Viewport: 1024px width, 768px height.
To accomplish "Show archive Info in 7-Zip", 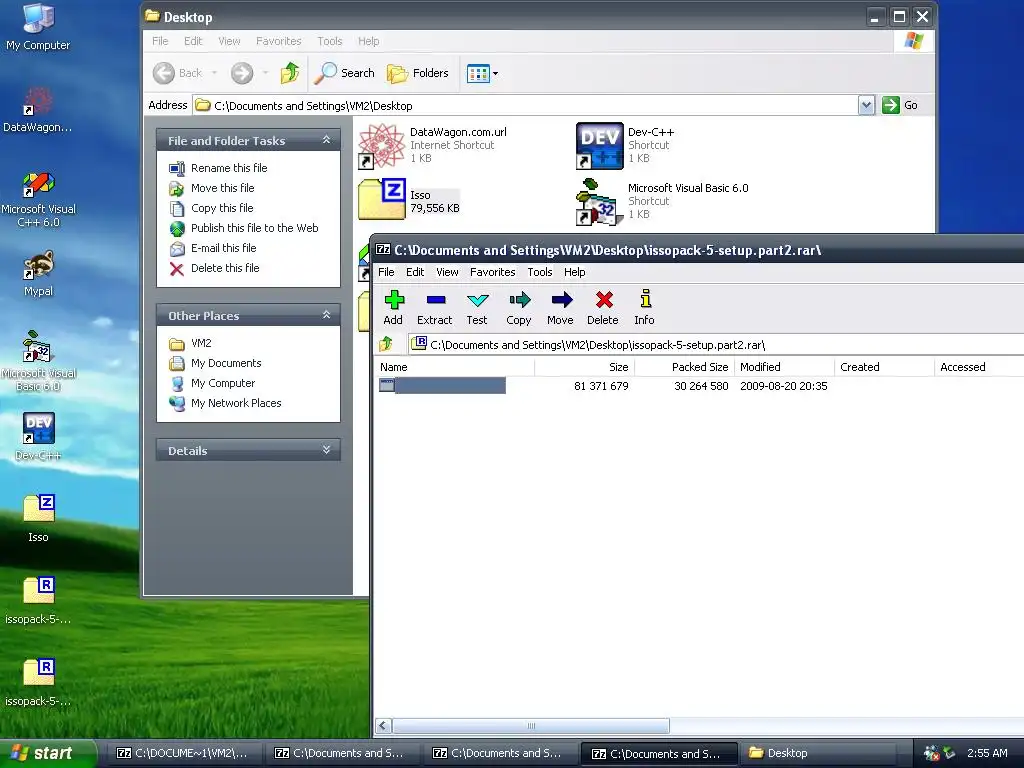I will (645, 308).
